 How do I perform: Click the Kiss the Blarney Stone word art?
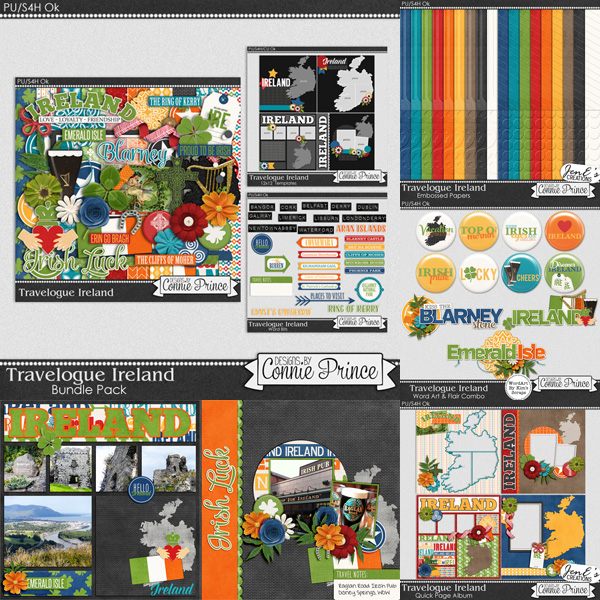[x=452, y=316]
